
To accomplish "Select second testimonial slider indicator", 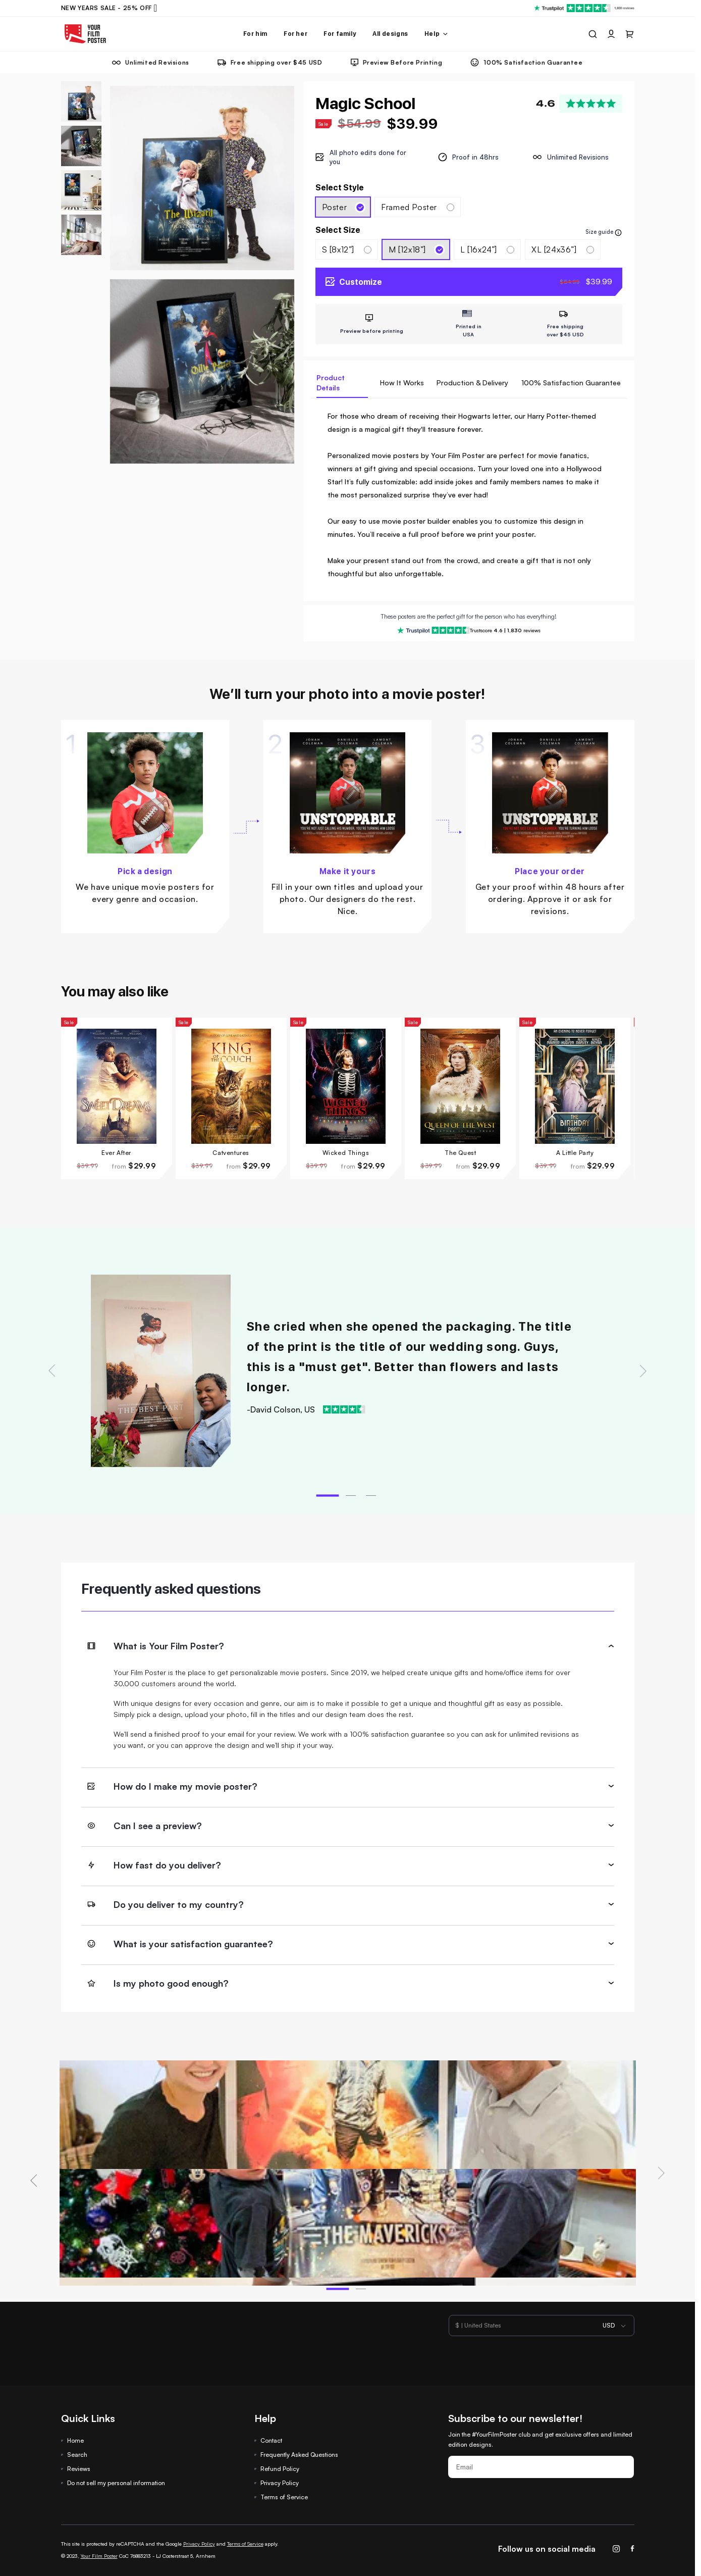I will (x=350, y=1494).
